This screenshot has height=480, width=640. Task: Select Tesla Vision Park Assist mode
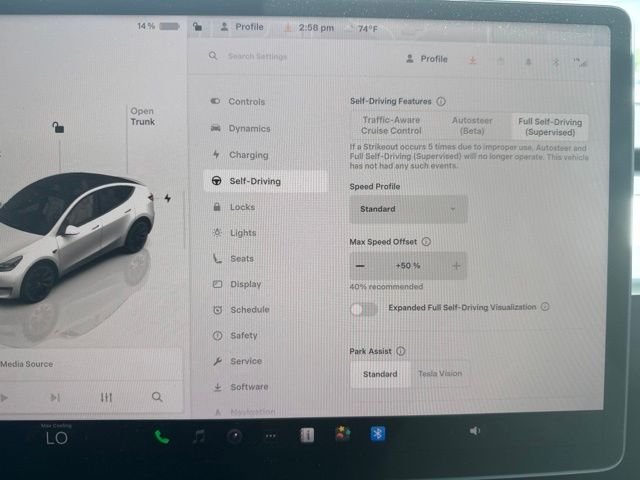[x=440, y=373]
